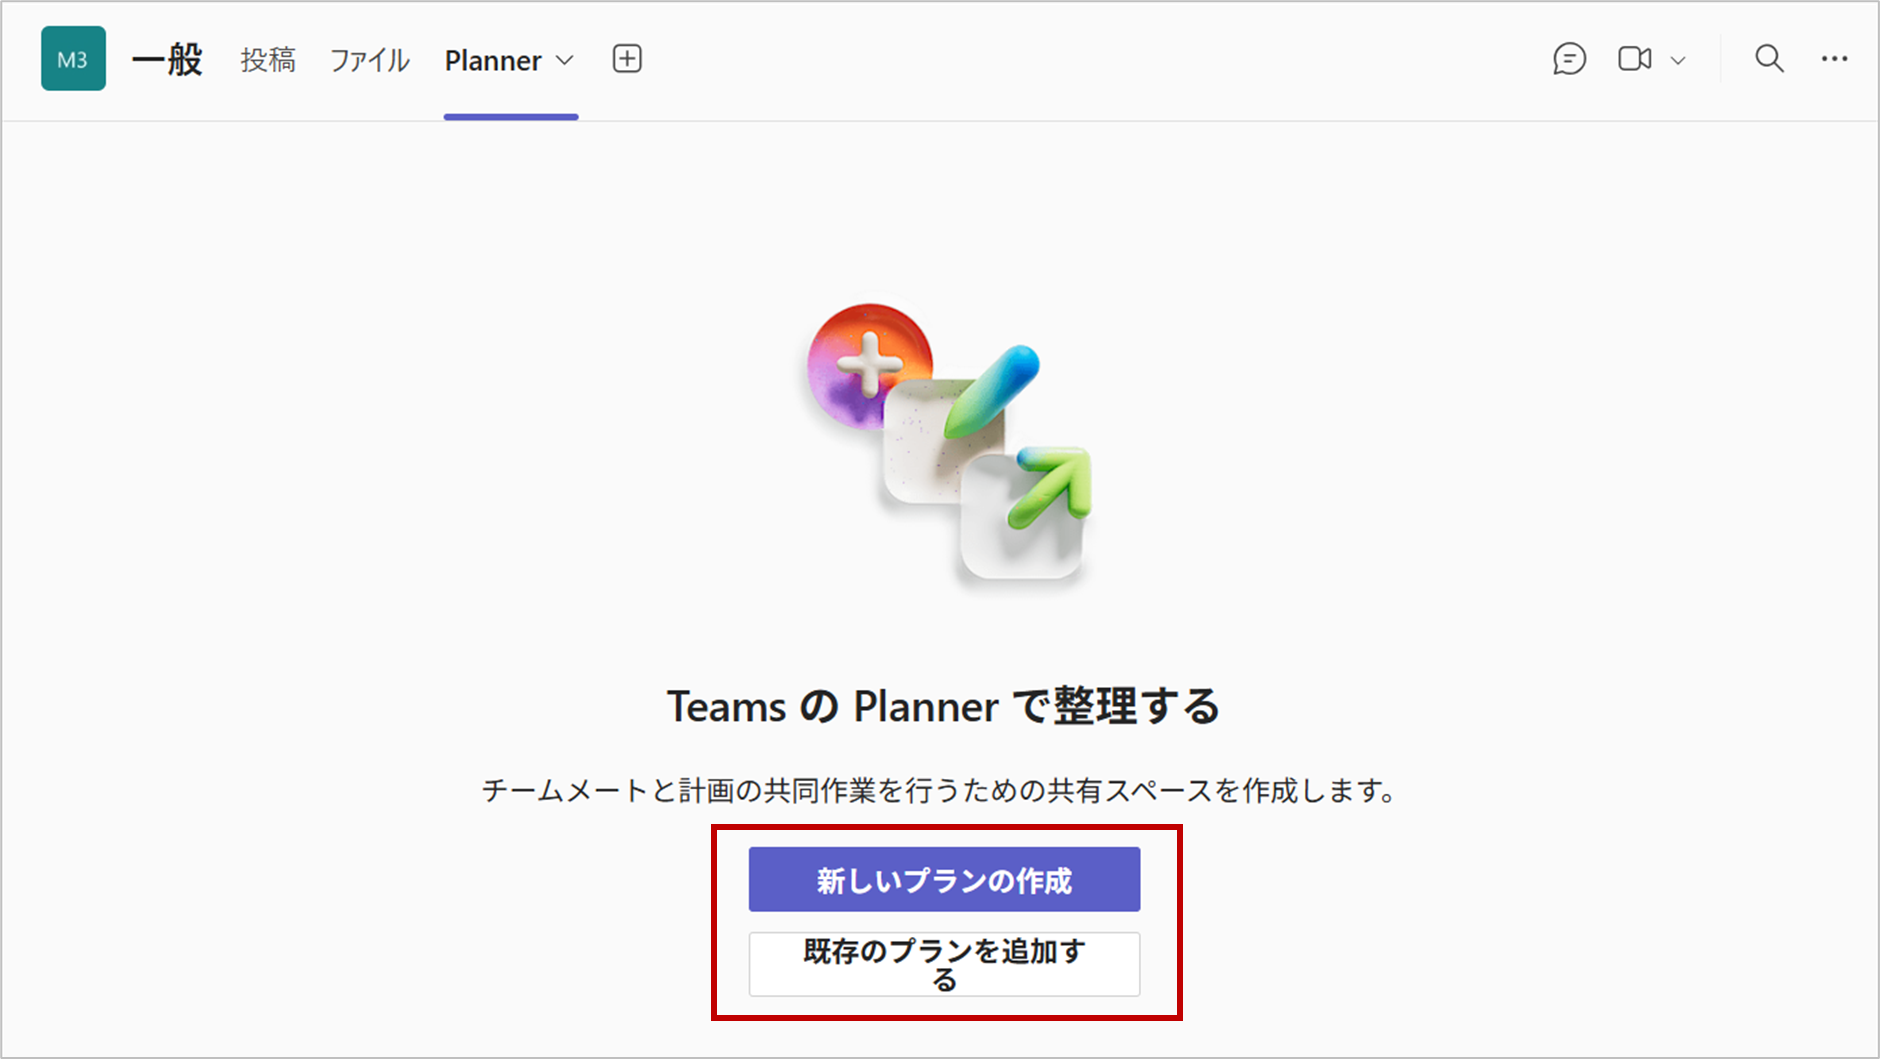Click the shared space description text
Image resolution: width=1880 pixels, height=1059 pixels.
(x=940, y=791)
